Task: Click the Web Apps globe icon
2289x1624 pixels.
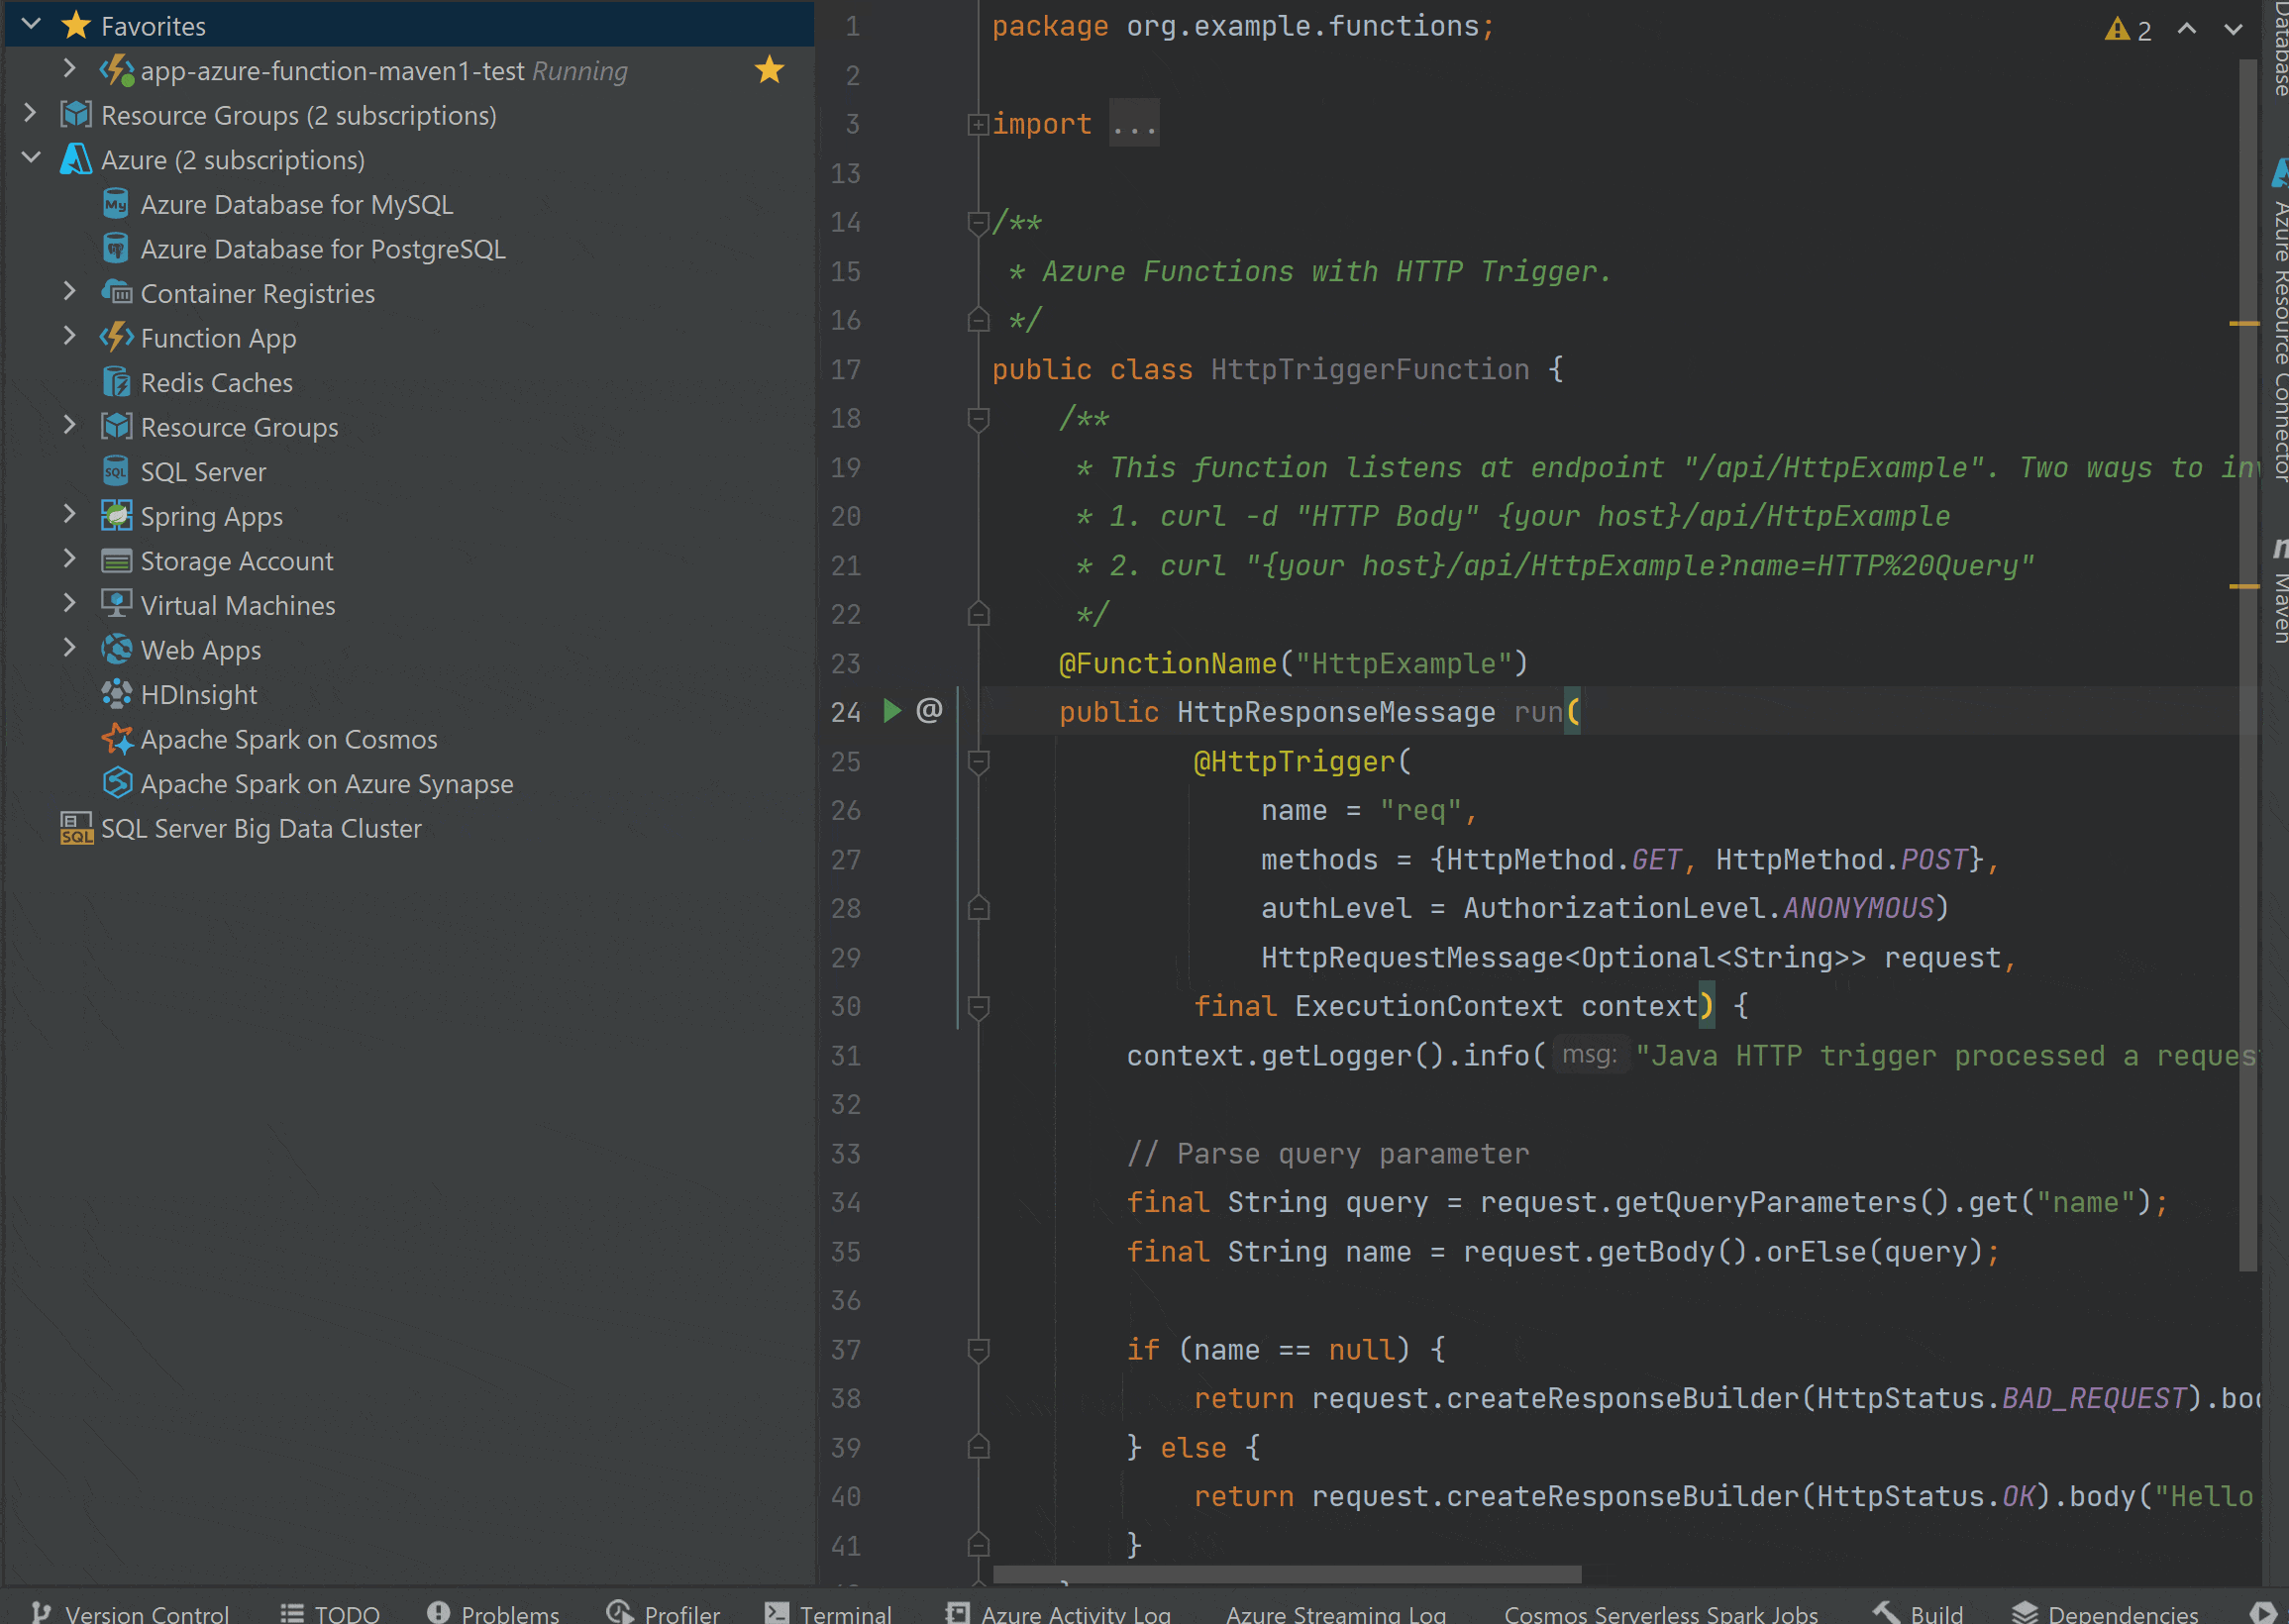Action: (x=116, y=649)
